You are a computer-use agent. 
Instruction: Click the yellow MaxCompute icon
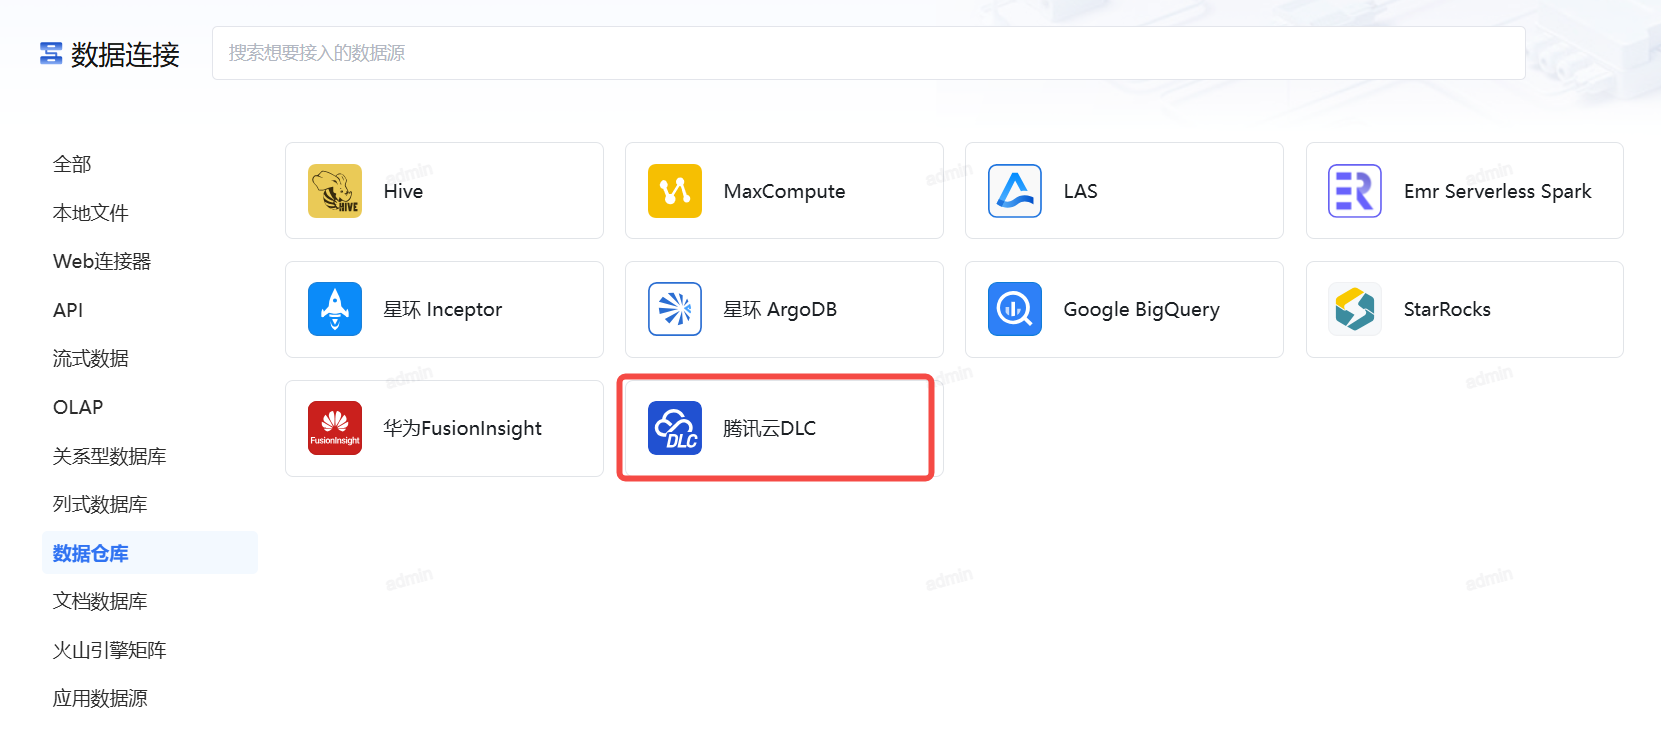click(675, 191)
